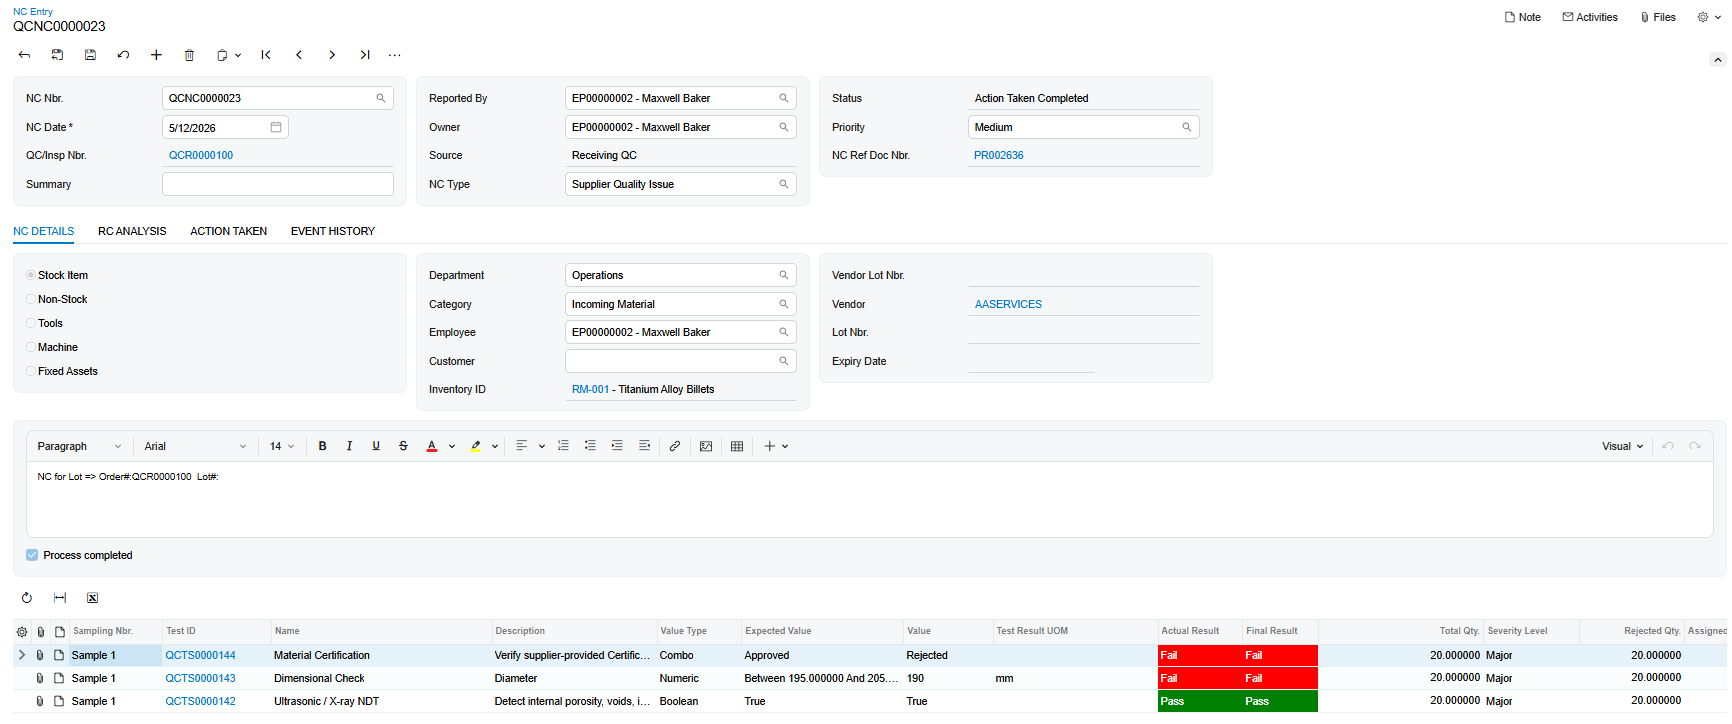Select the Non-Stock radio button
This screenshot has height=724, width=1732.
(x=31, y=299)
